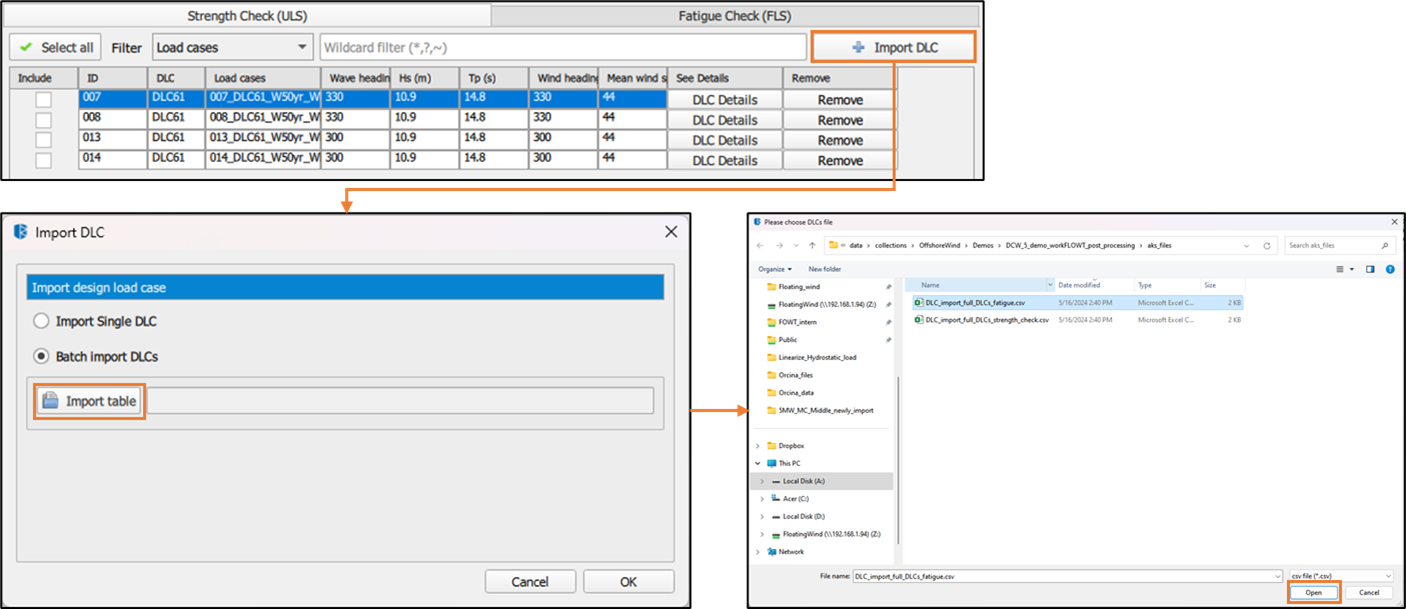The height and width of the screenshot is (609, 1406).
Task: Click the Import table button
Action: point(90,401)
